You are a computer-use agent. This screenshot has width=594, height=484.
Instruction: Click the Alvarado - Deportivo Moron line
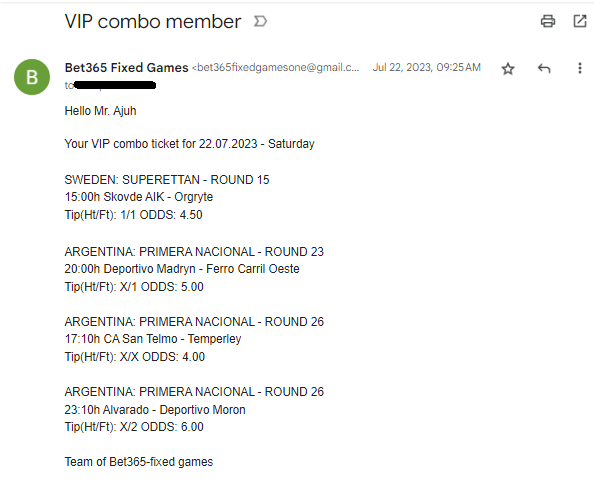(x=155, y=410)
